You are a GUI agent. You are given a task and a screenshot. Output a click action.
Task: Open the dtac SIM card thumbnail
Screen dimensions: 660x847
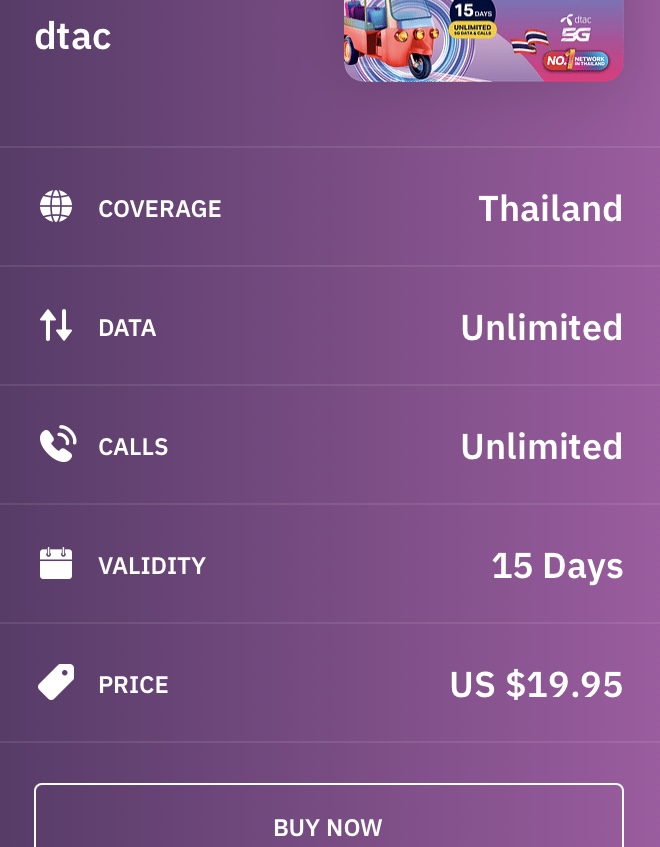coord(484,41)
